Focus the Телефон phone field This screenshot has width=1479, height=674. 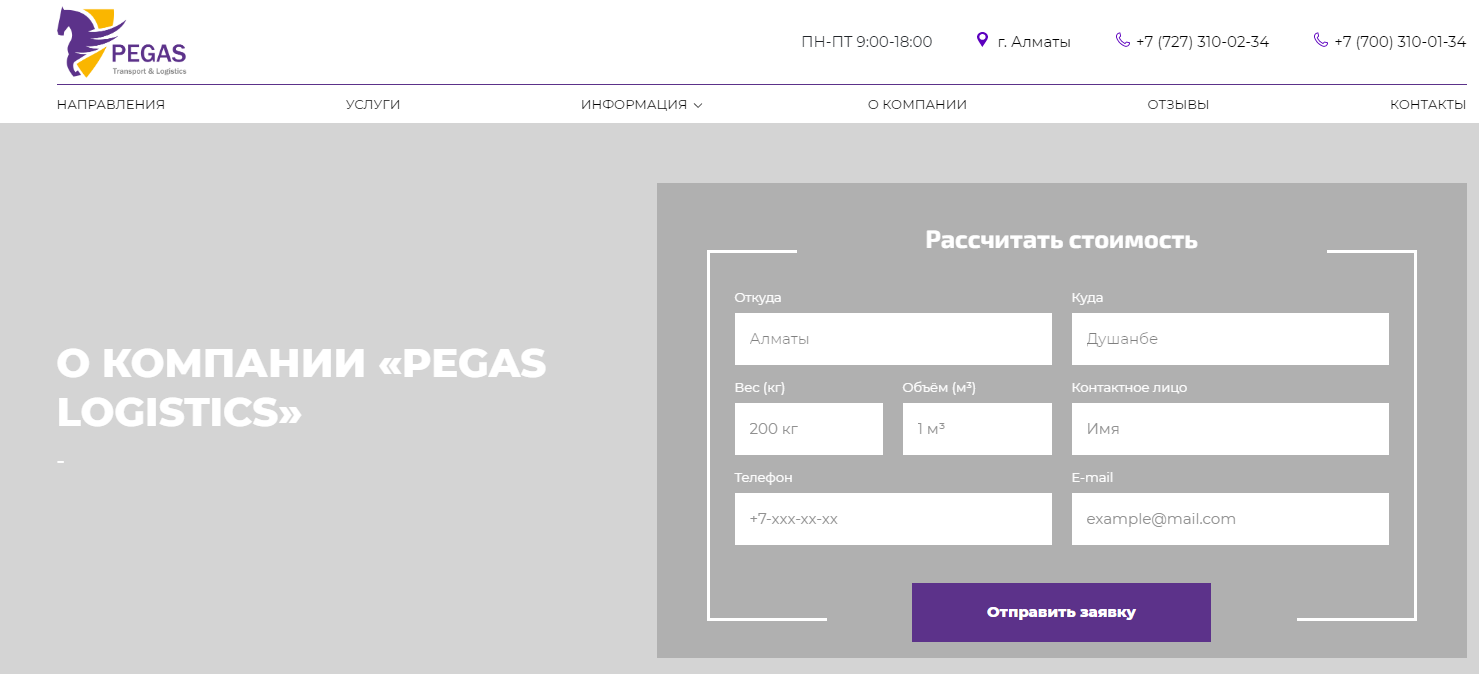tap(893, 519)
